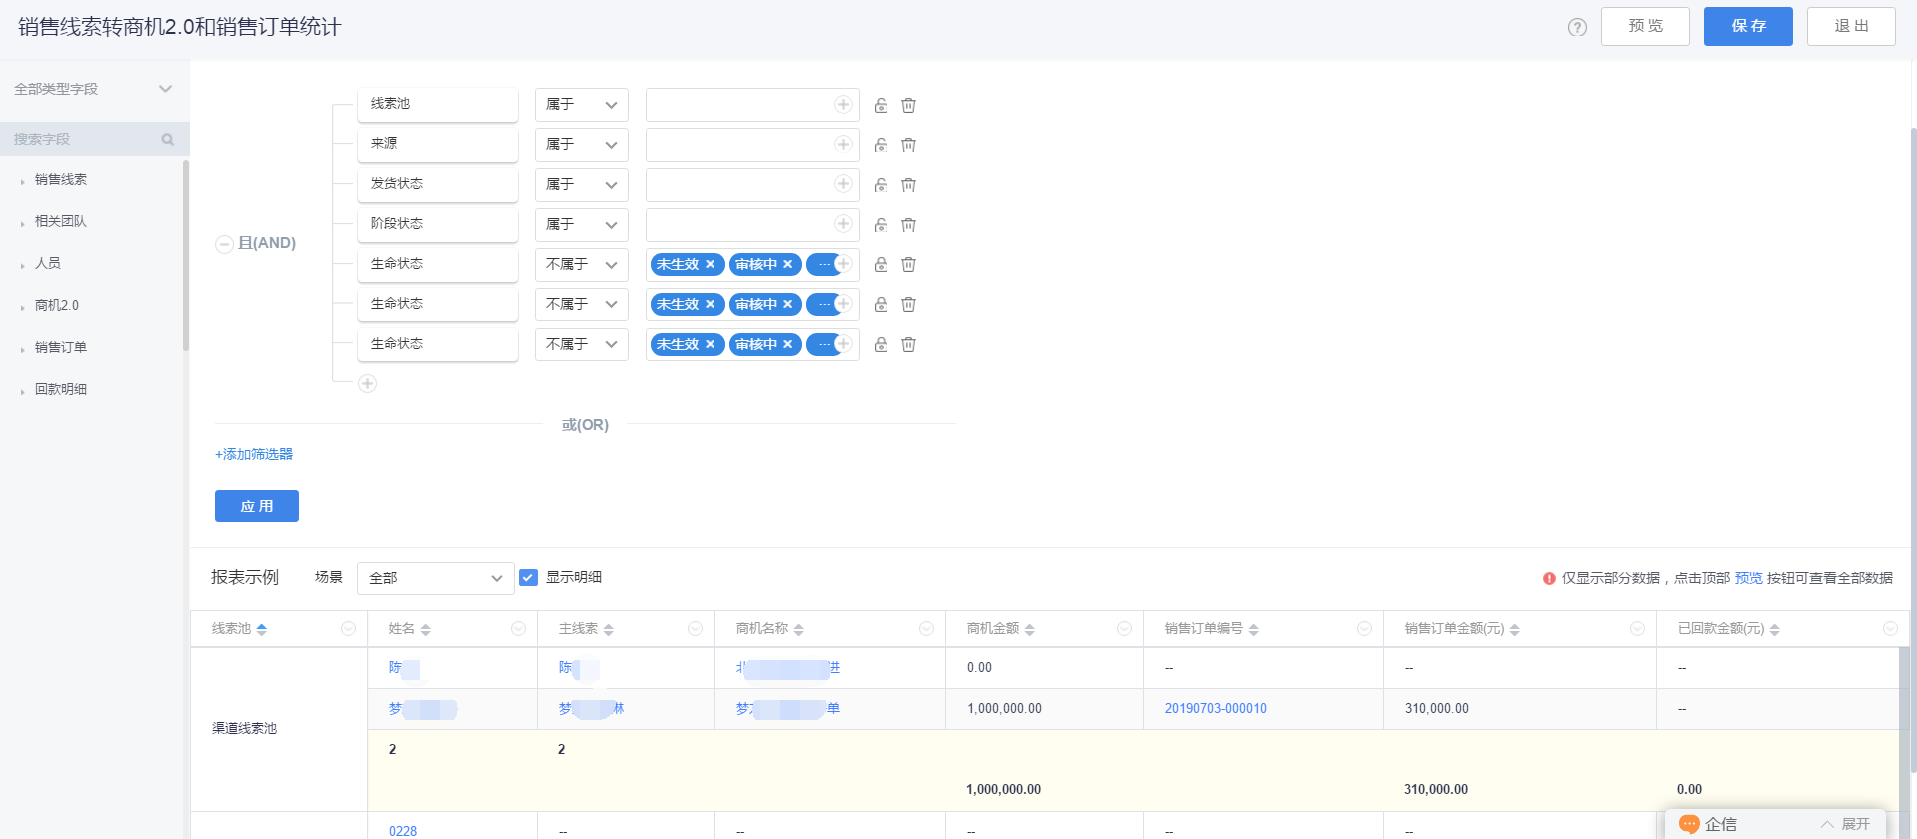Open the 场景 dropdown showing 全部

point(436,578)
